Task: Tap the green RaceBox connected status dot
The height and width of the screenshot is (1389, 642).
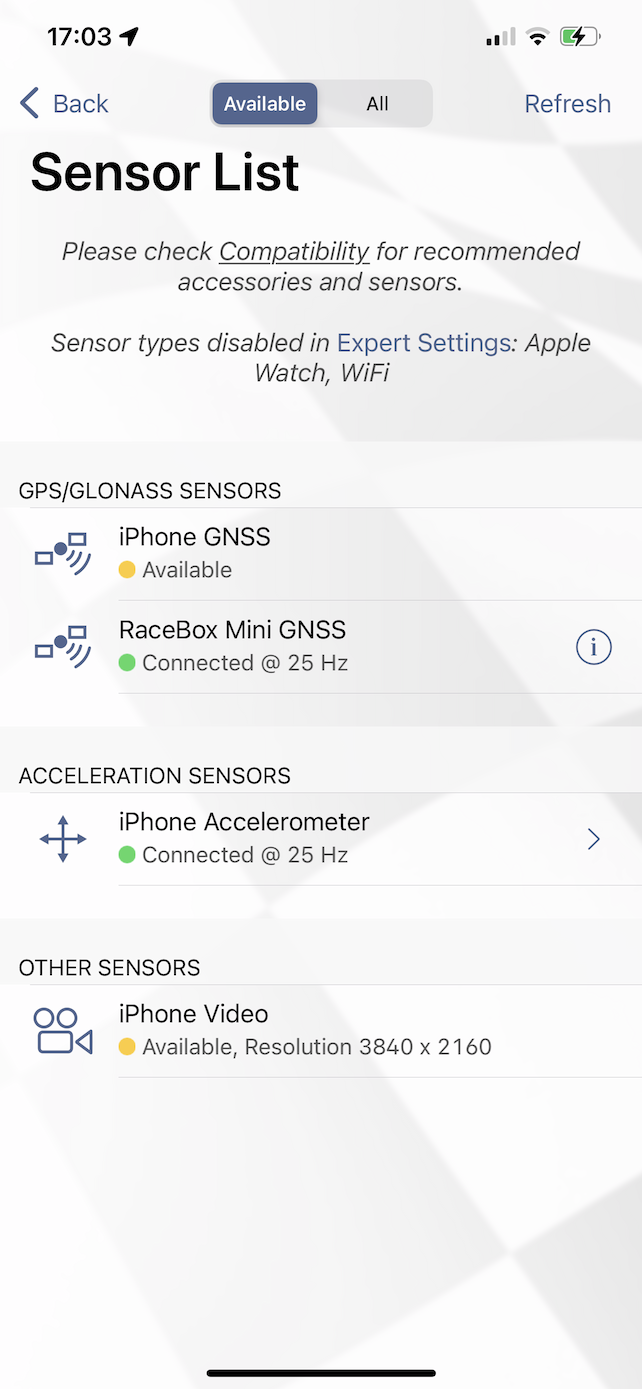Action: coord(127,663)
